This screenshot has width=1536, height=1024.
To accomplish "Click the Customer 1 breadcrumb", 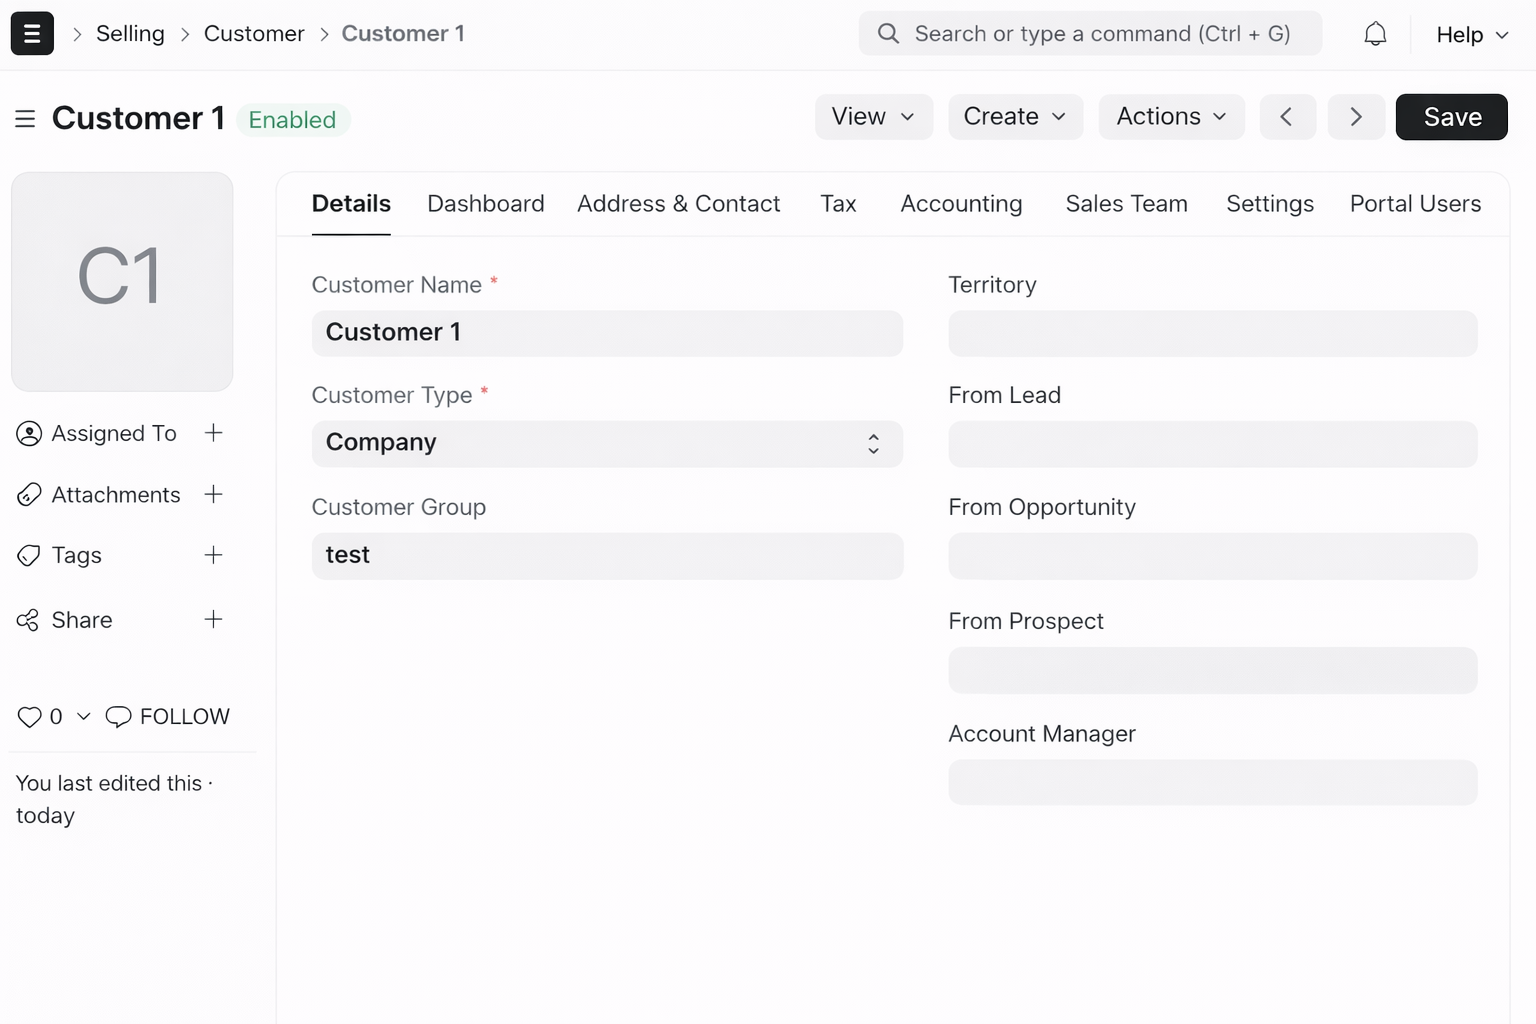I will tap(403, 34).
